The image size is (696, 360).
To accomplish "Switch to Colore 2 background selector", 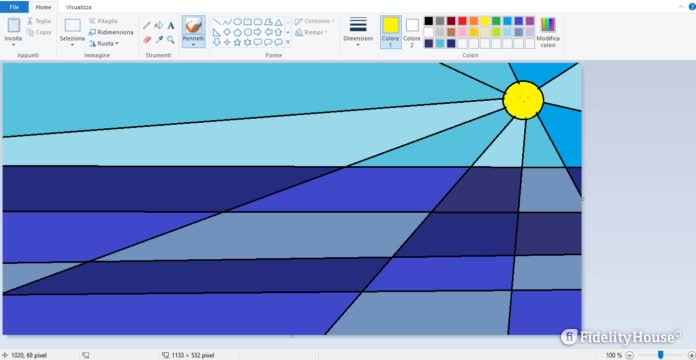I will (x=412, y=32).
